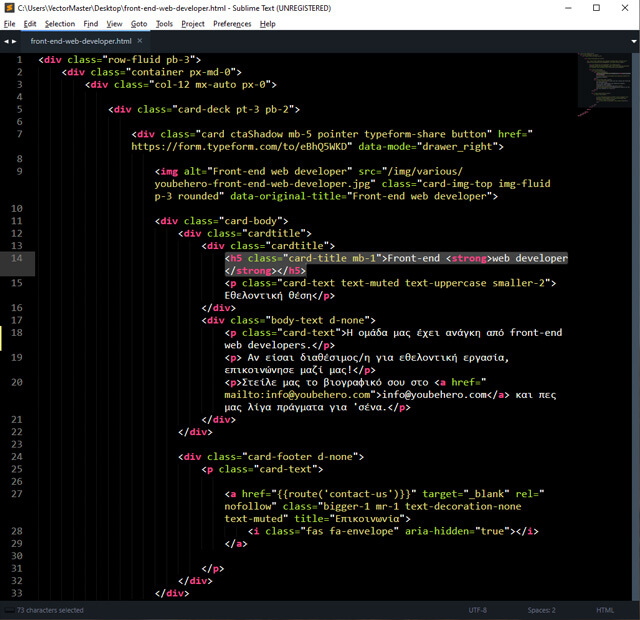Click the typeform.com URL in the code

(x=239, y=147)
